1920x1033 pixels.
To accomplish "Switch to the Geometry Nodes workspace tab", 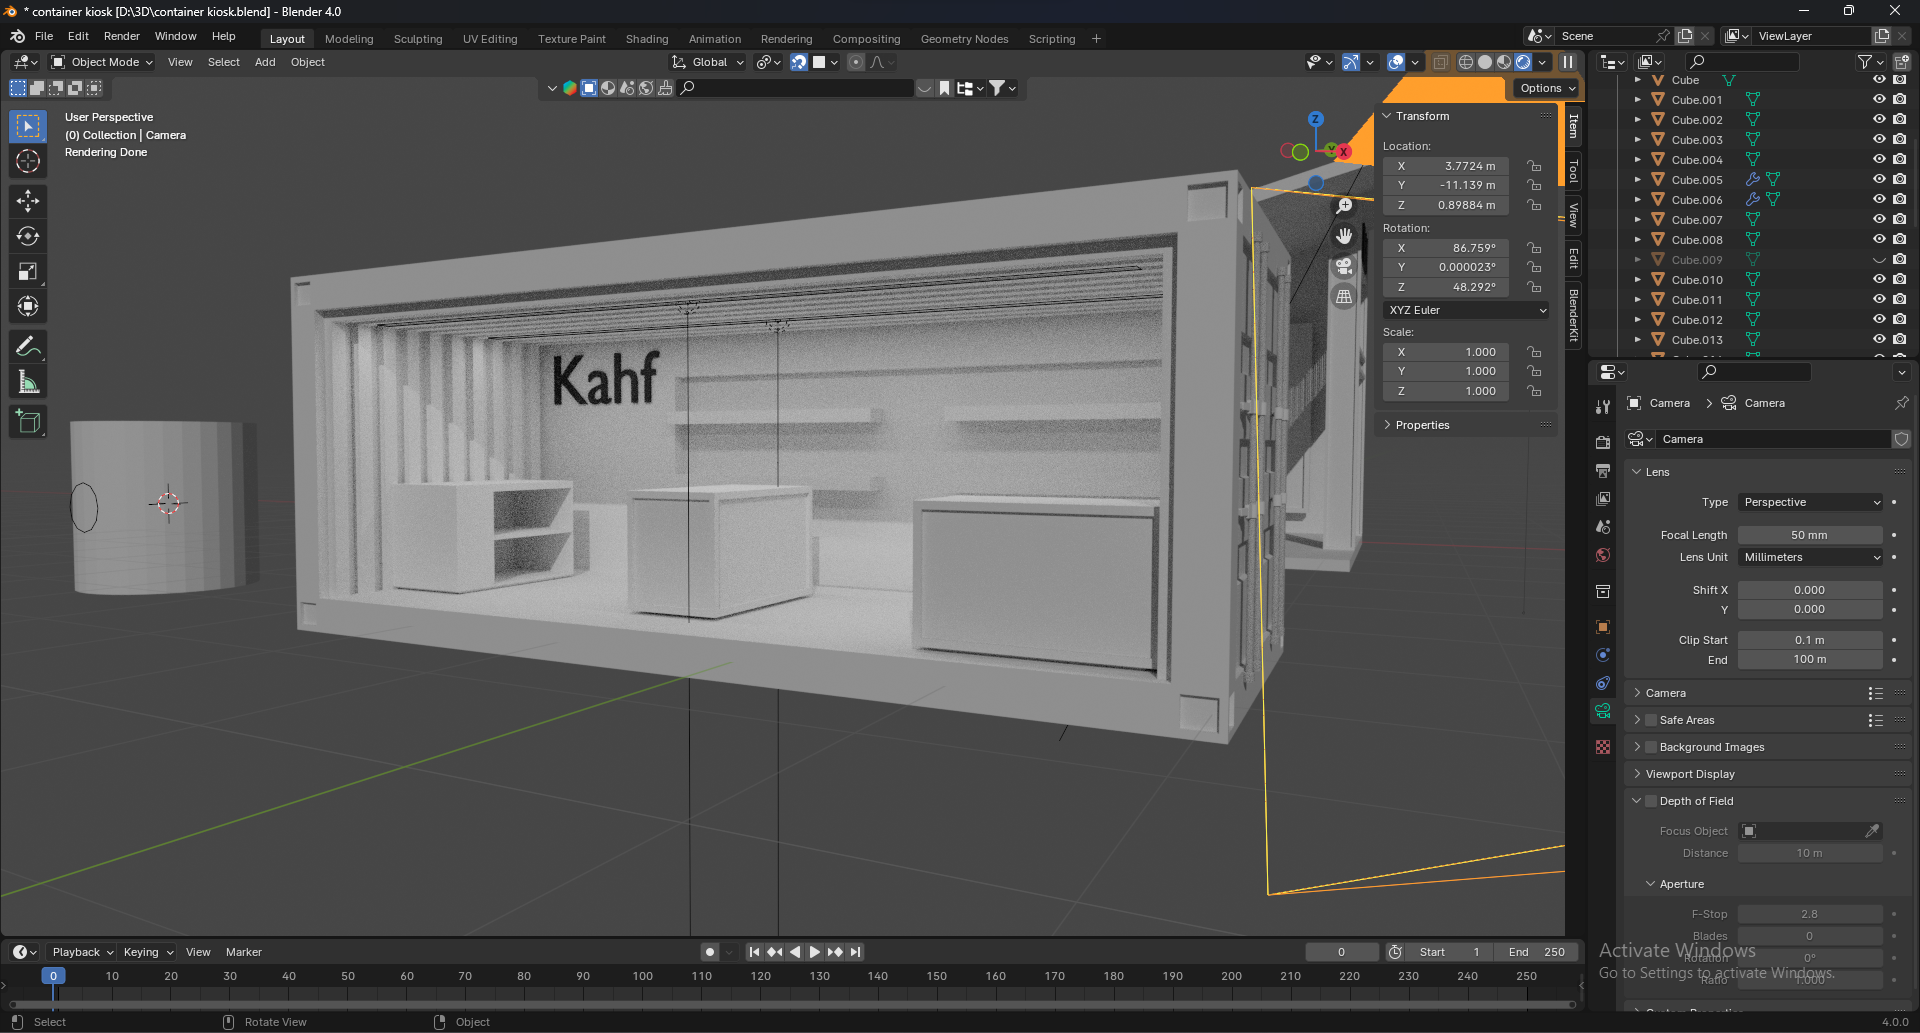I will (x=964, y=39).
